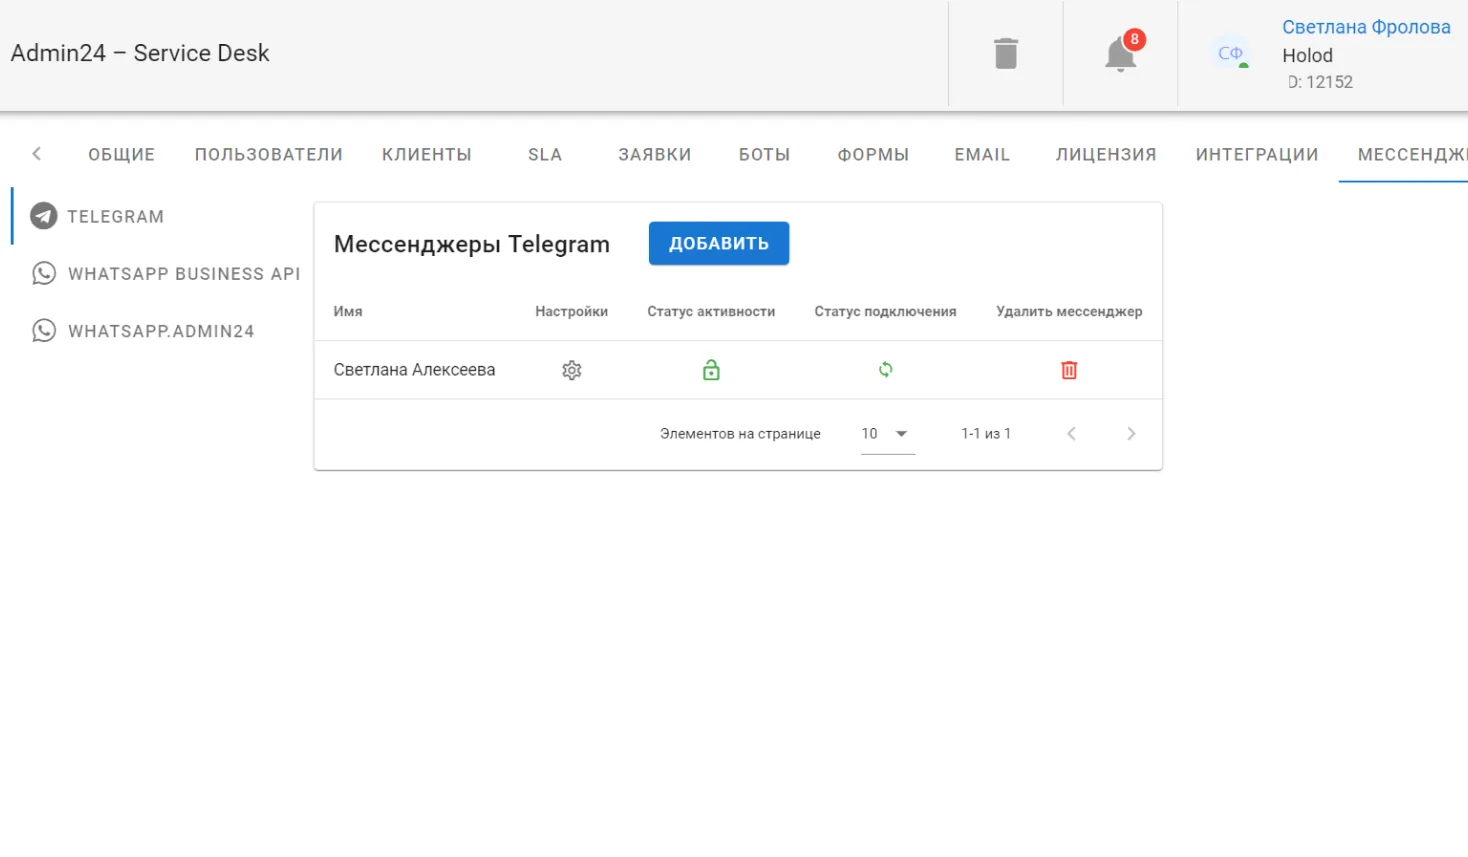1468x857 pixels.
Task: Open WhatsApp Business API section
Action: pos(165,273)
